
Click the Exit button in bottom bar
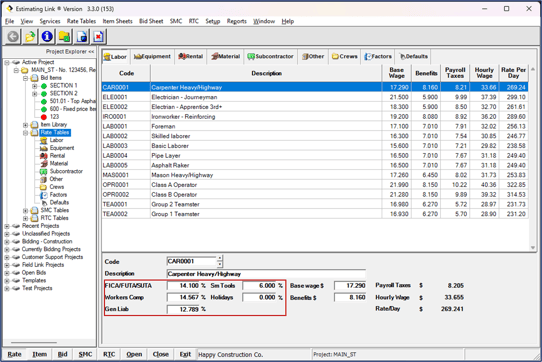pos(185,354)
